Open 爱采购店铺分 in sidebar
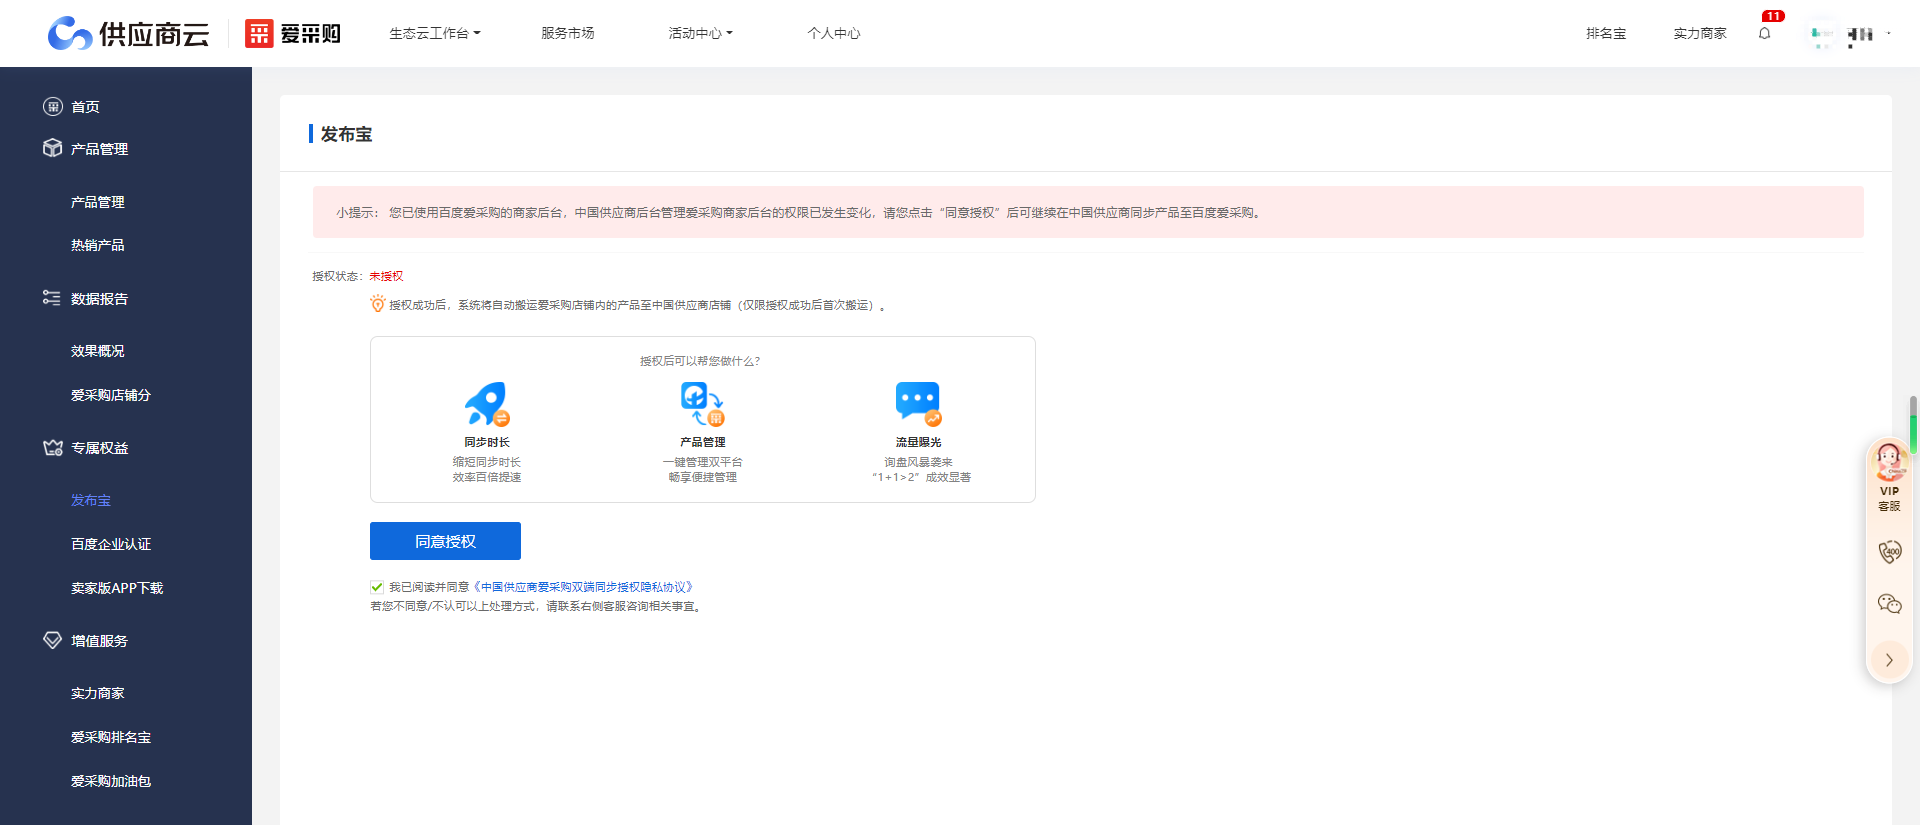Viewport: 1920px width, 825px height. (111, 395)
